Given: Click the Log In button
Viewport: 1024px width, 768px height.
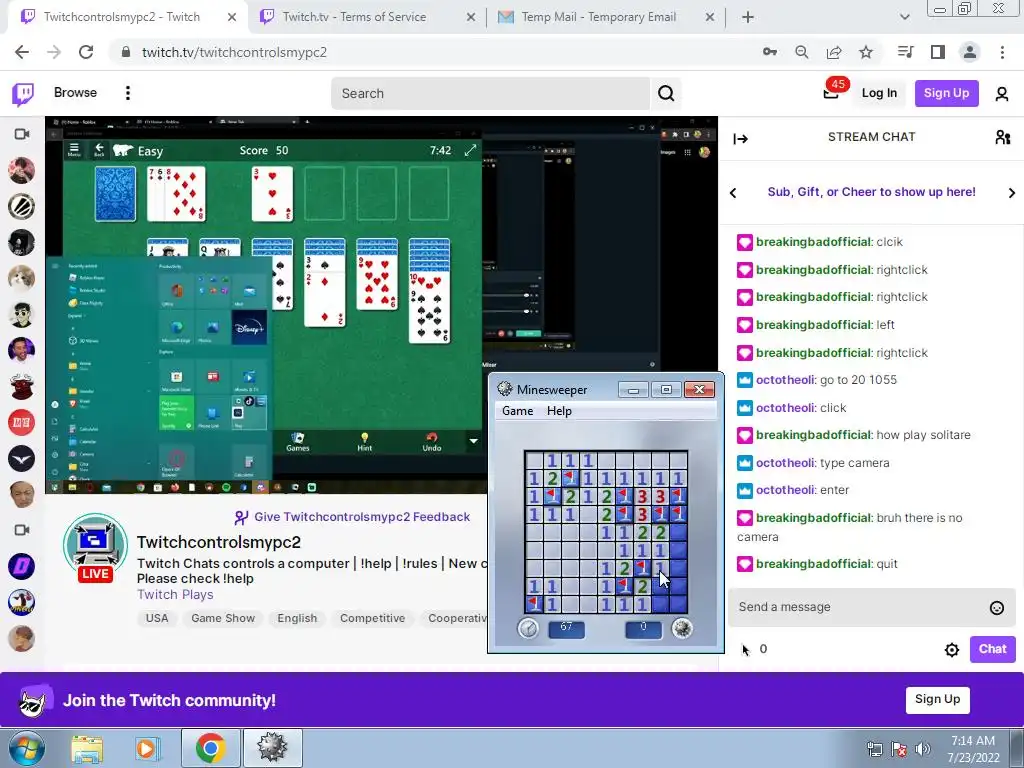Looking at the screenshot, I should coord(879,93).
